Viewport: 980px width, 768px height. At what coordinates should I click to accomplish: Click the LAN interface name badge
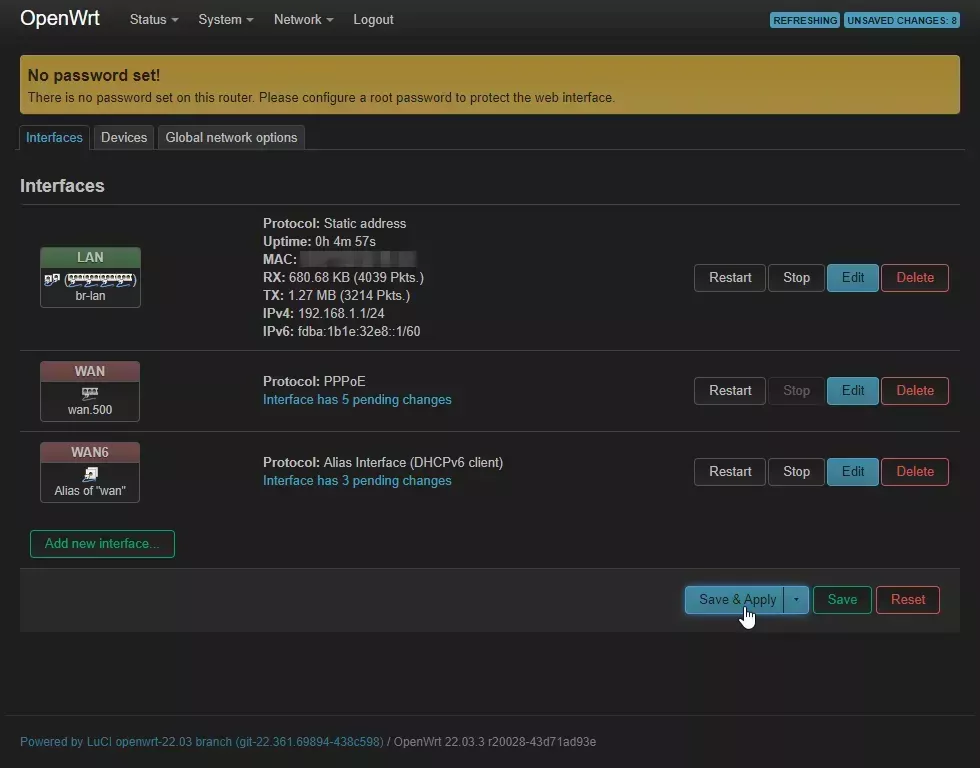click(x=91, y=257)
